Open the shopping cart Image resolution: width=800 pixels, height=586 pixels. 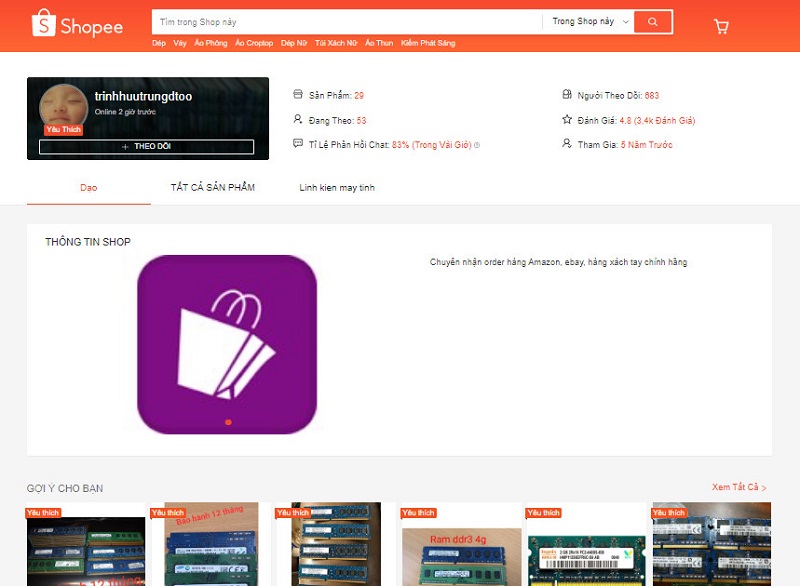721,27
